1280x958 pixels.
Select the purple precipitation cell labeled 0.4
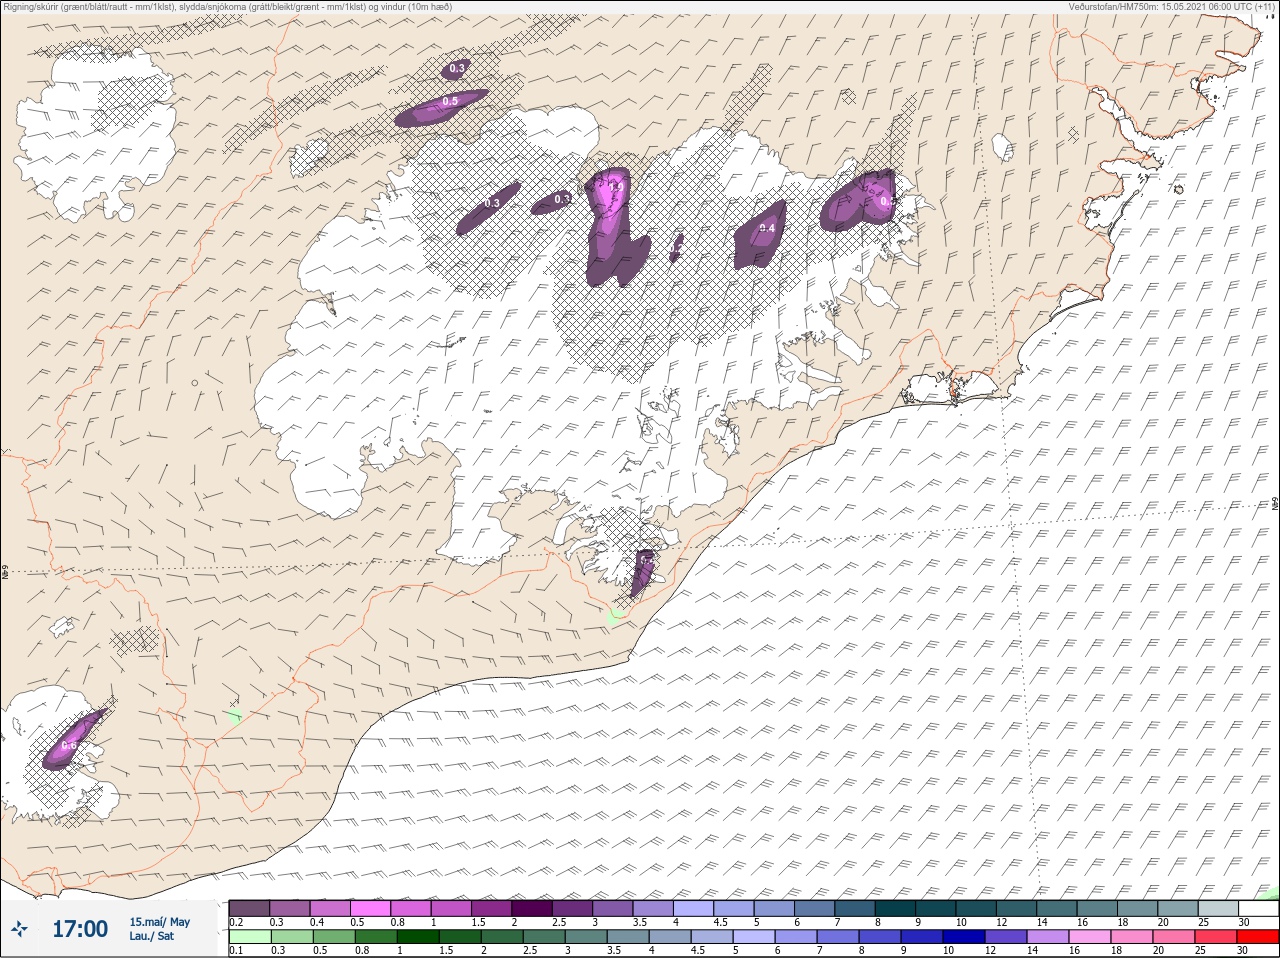pos(760,235)
